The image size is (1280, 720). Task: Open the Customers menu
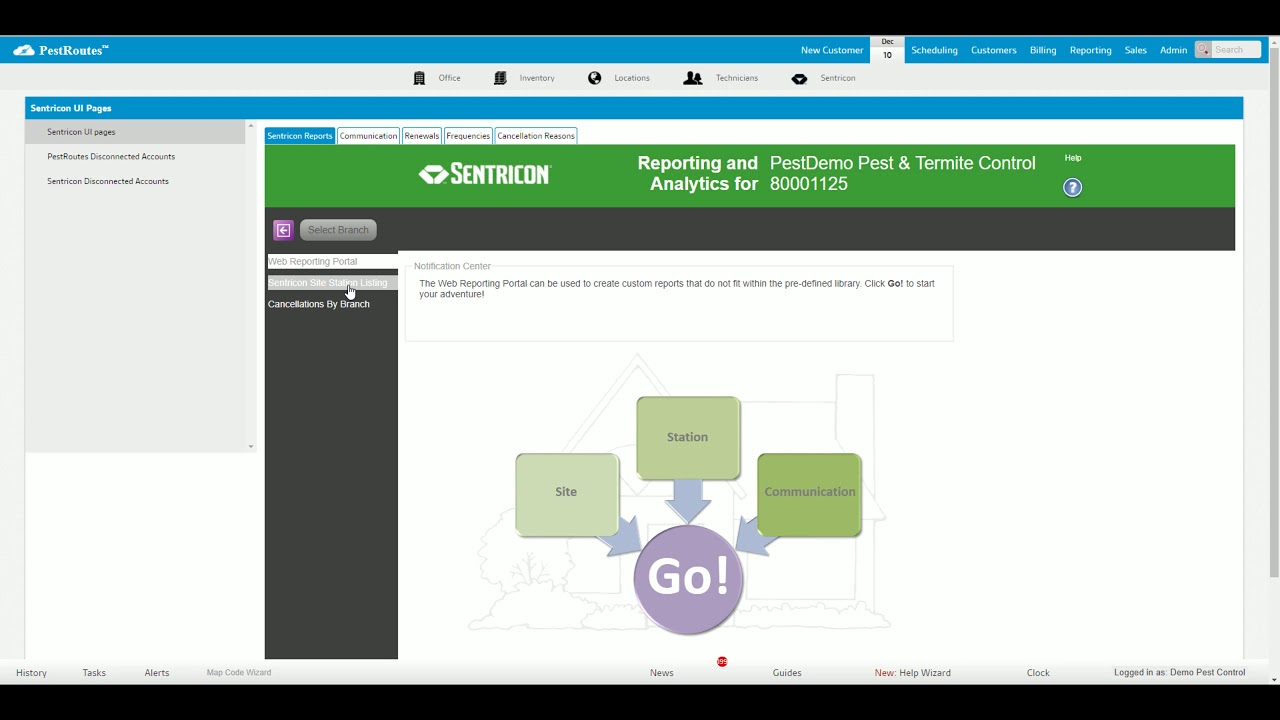point(994,50)
